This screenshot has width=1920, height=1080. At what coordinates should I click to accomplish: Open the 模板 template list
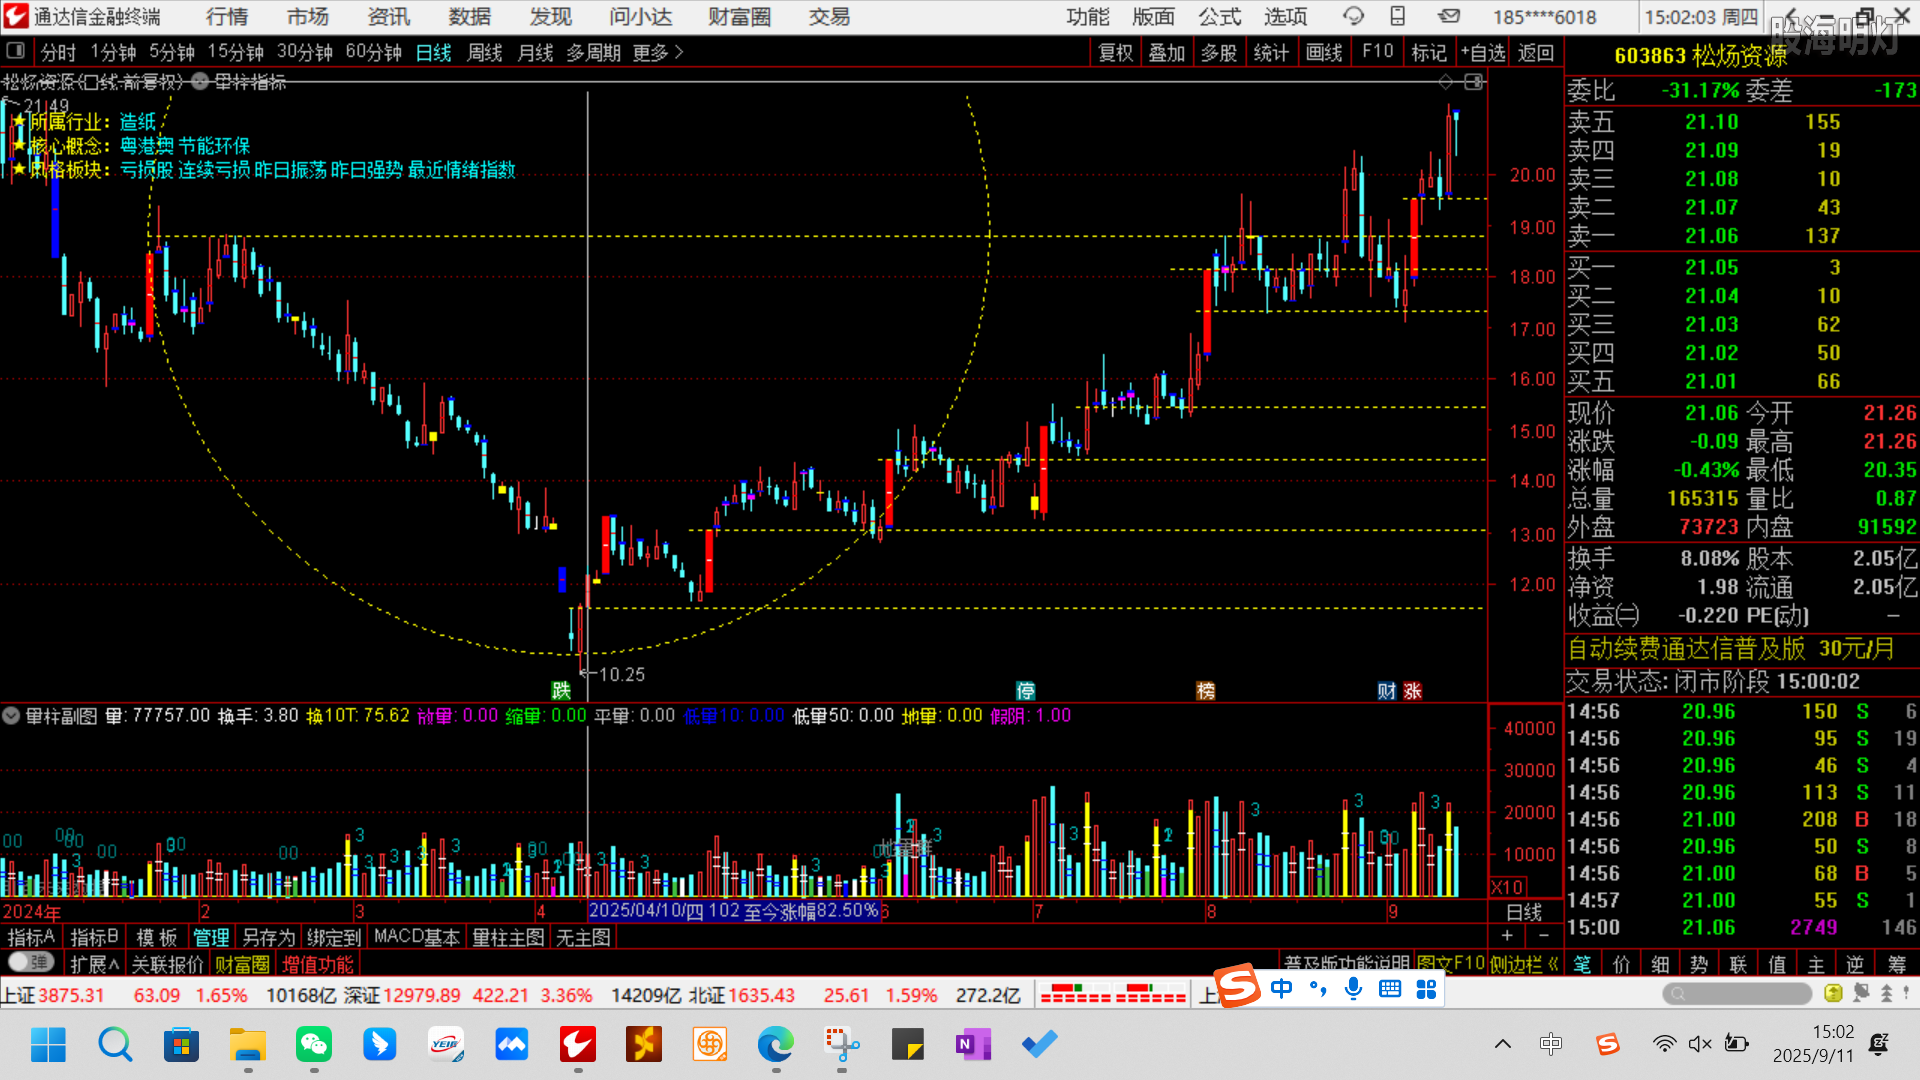[157, 937]
